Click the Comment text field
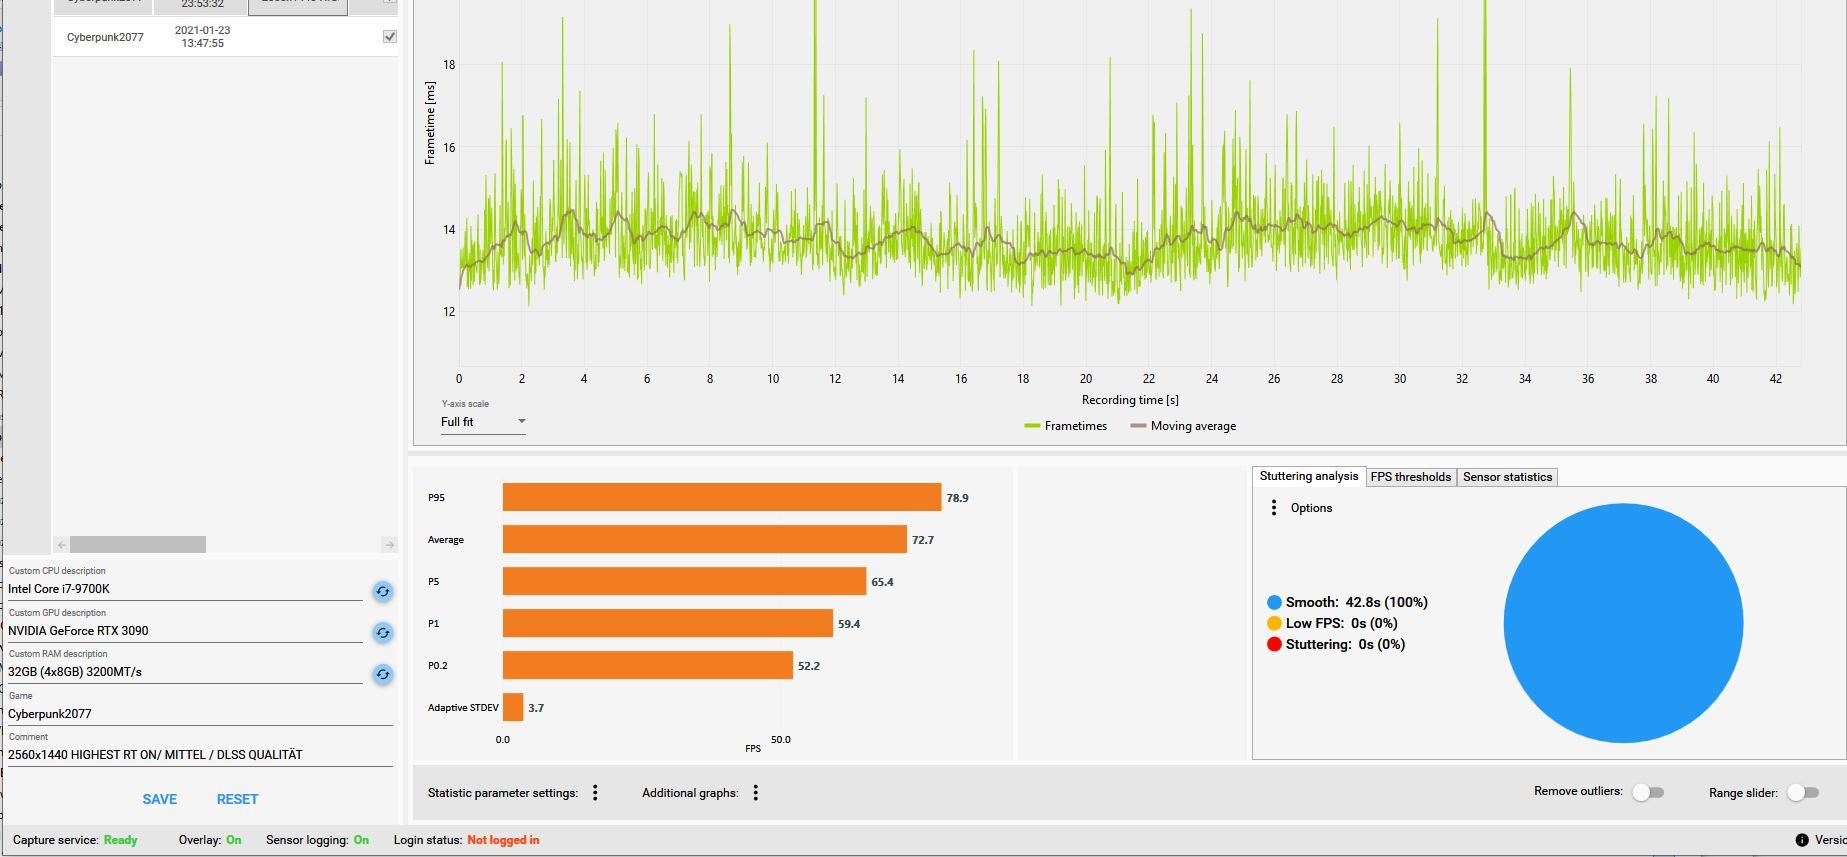 (200, 755)
